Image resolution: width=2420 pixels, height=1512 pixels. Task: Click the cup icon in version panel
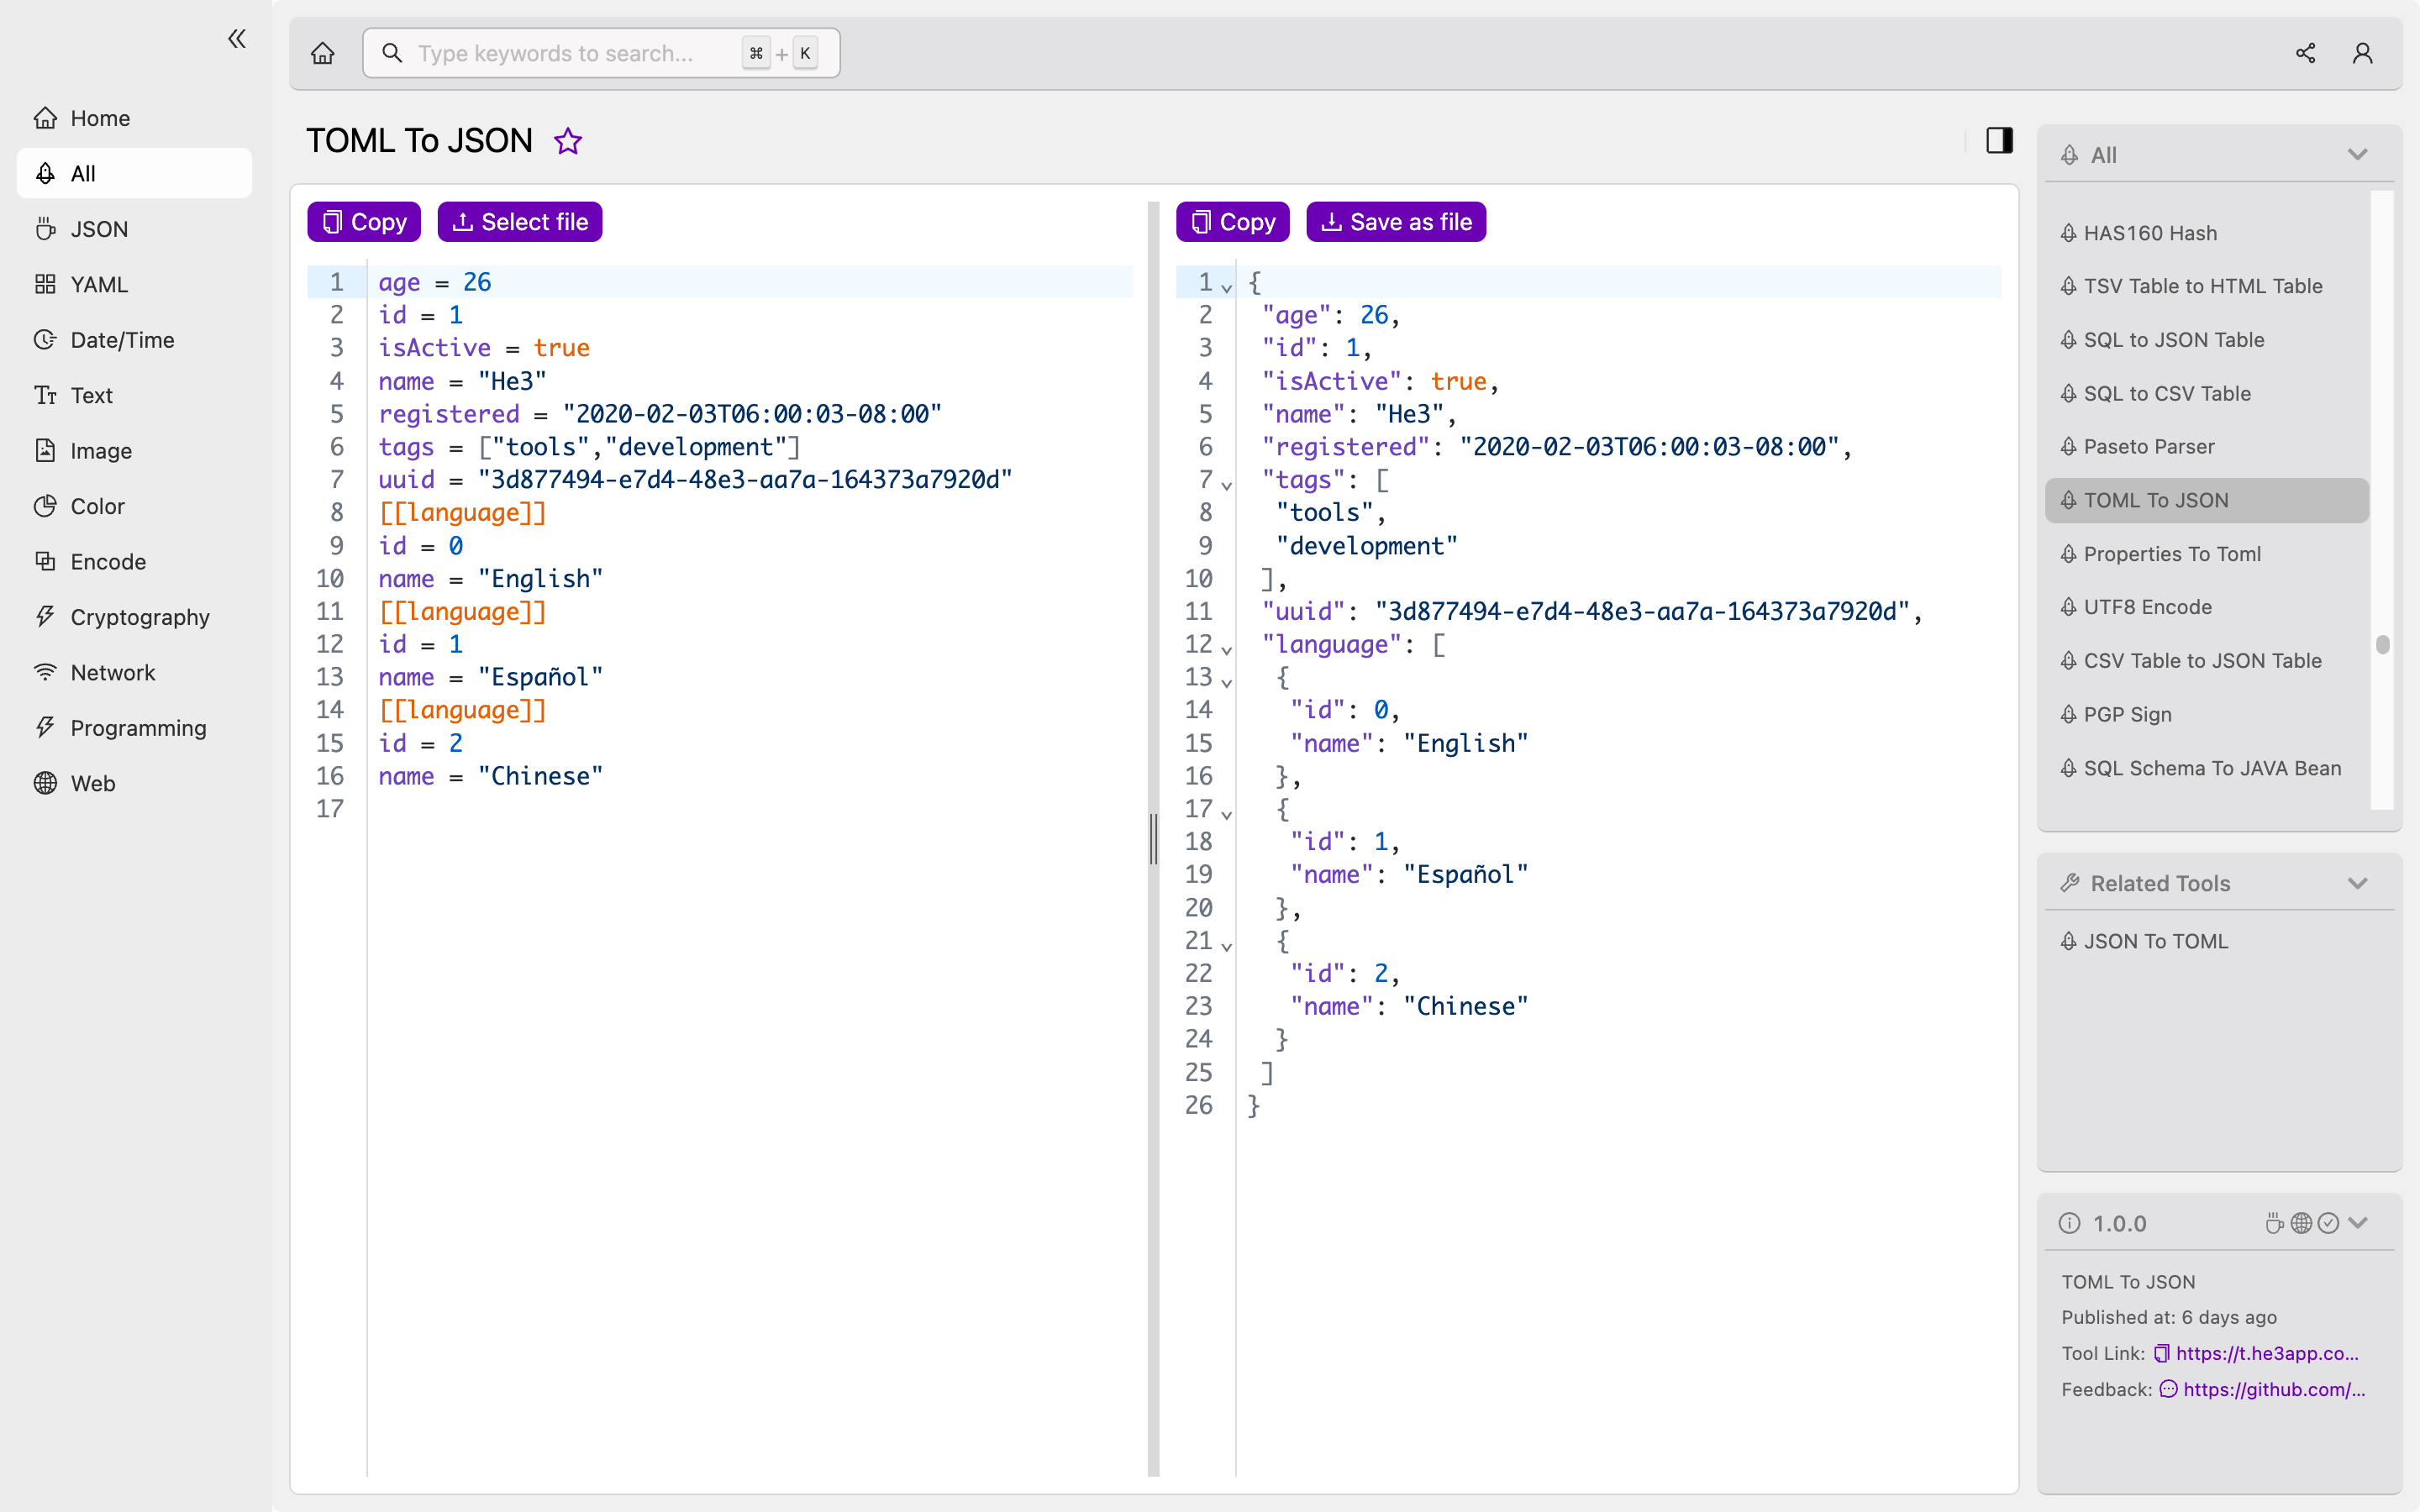click(x=2274, y=1223)
